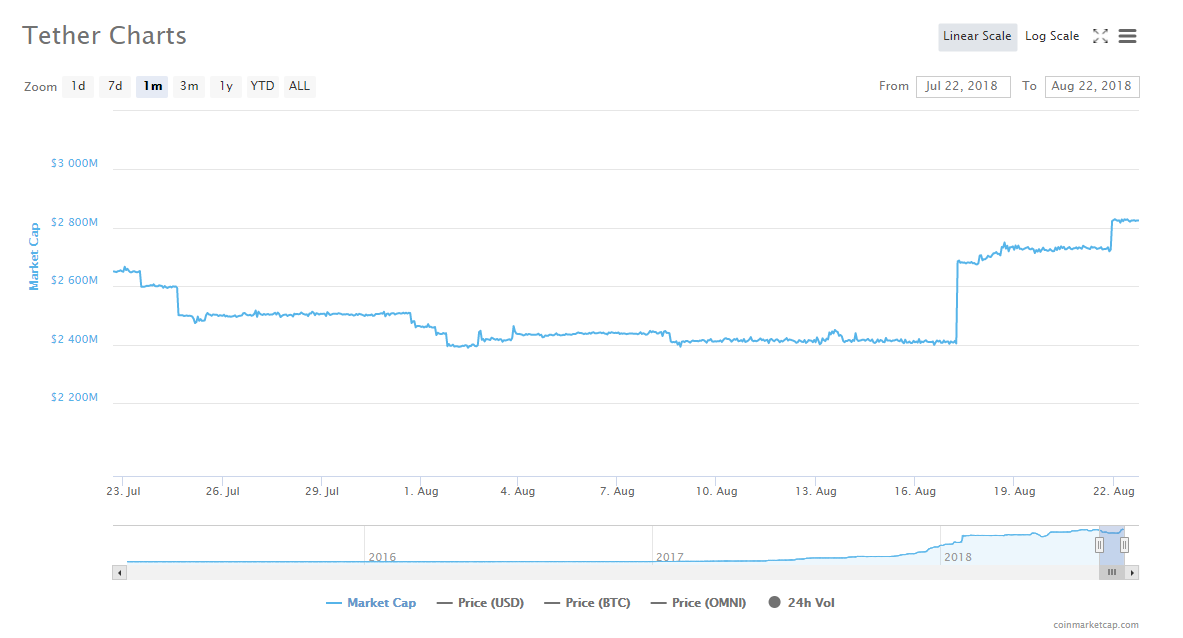This screenshot has height=638, width=1183.
Task: Click the navigator left range handle
Action: [x=1099, y=545]
